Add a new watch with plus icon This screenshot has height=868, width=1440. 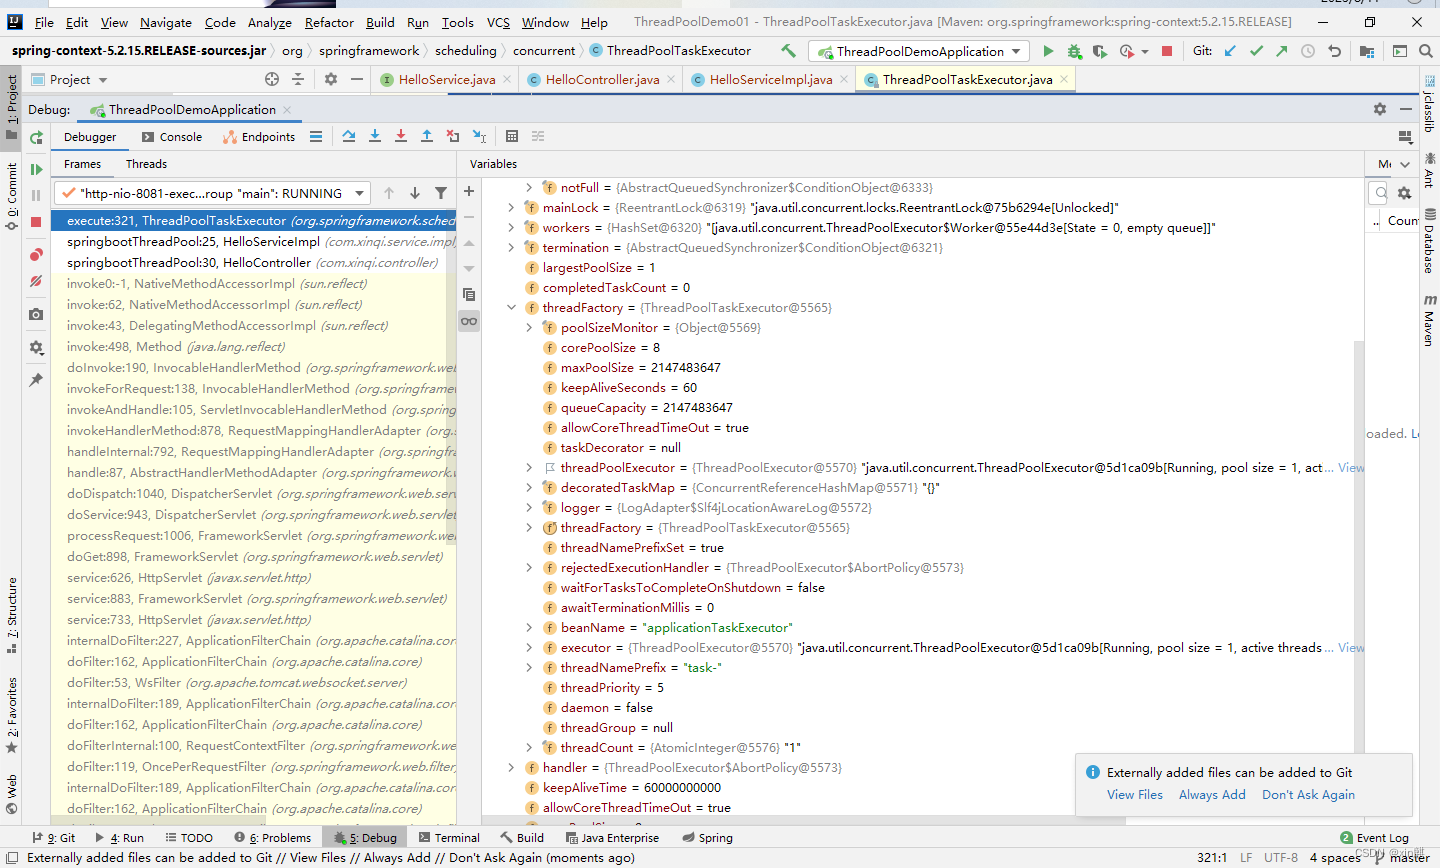tap(468, 191)
